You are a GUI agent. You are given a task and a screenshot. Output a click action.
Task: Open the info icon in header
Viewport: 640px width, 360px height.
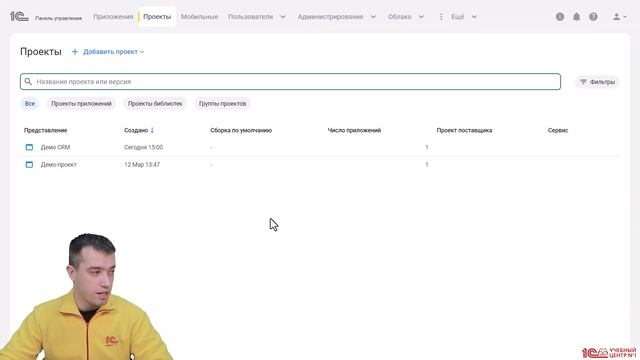(560, 17)
